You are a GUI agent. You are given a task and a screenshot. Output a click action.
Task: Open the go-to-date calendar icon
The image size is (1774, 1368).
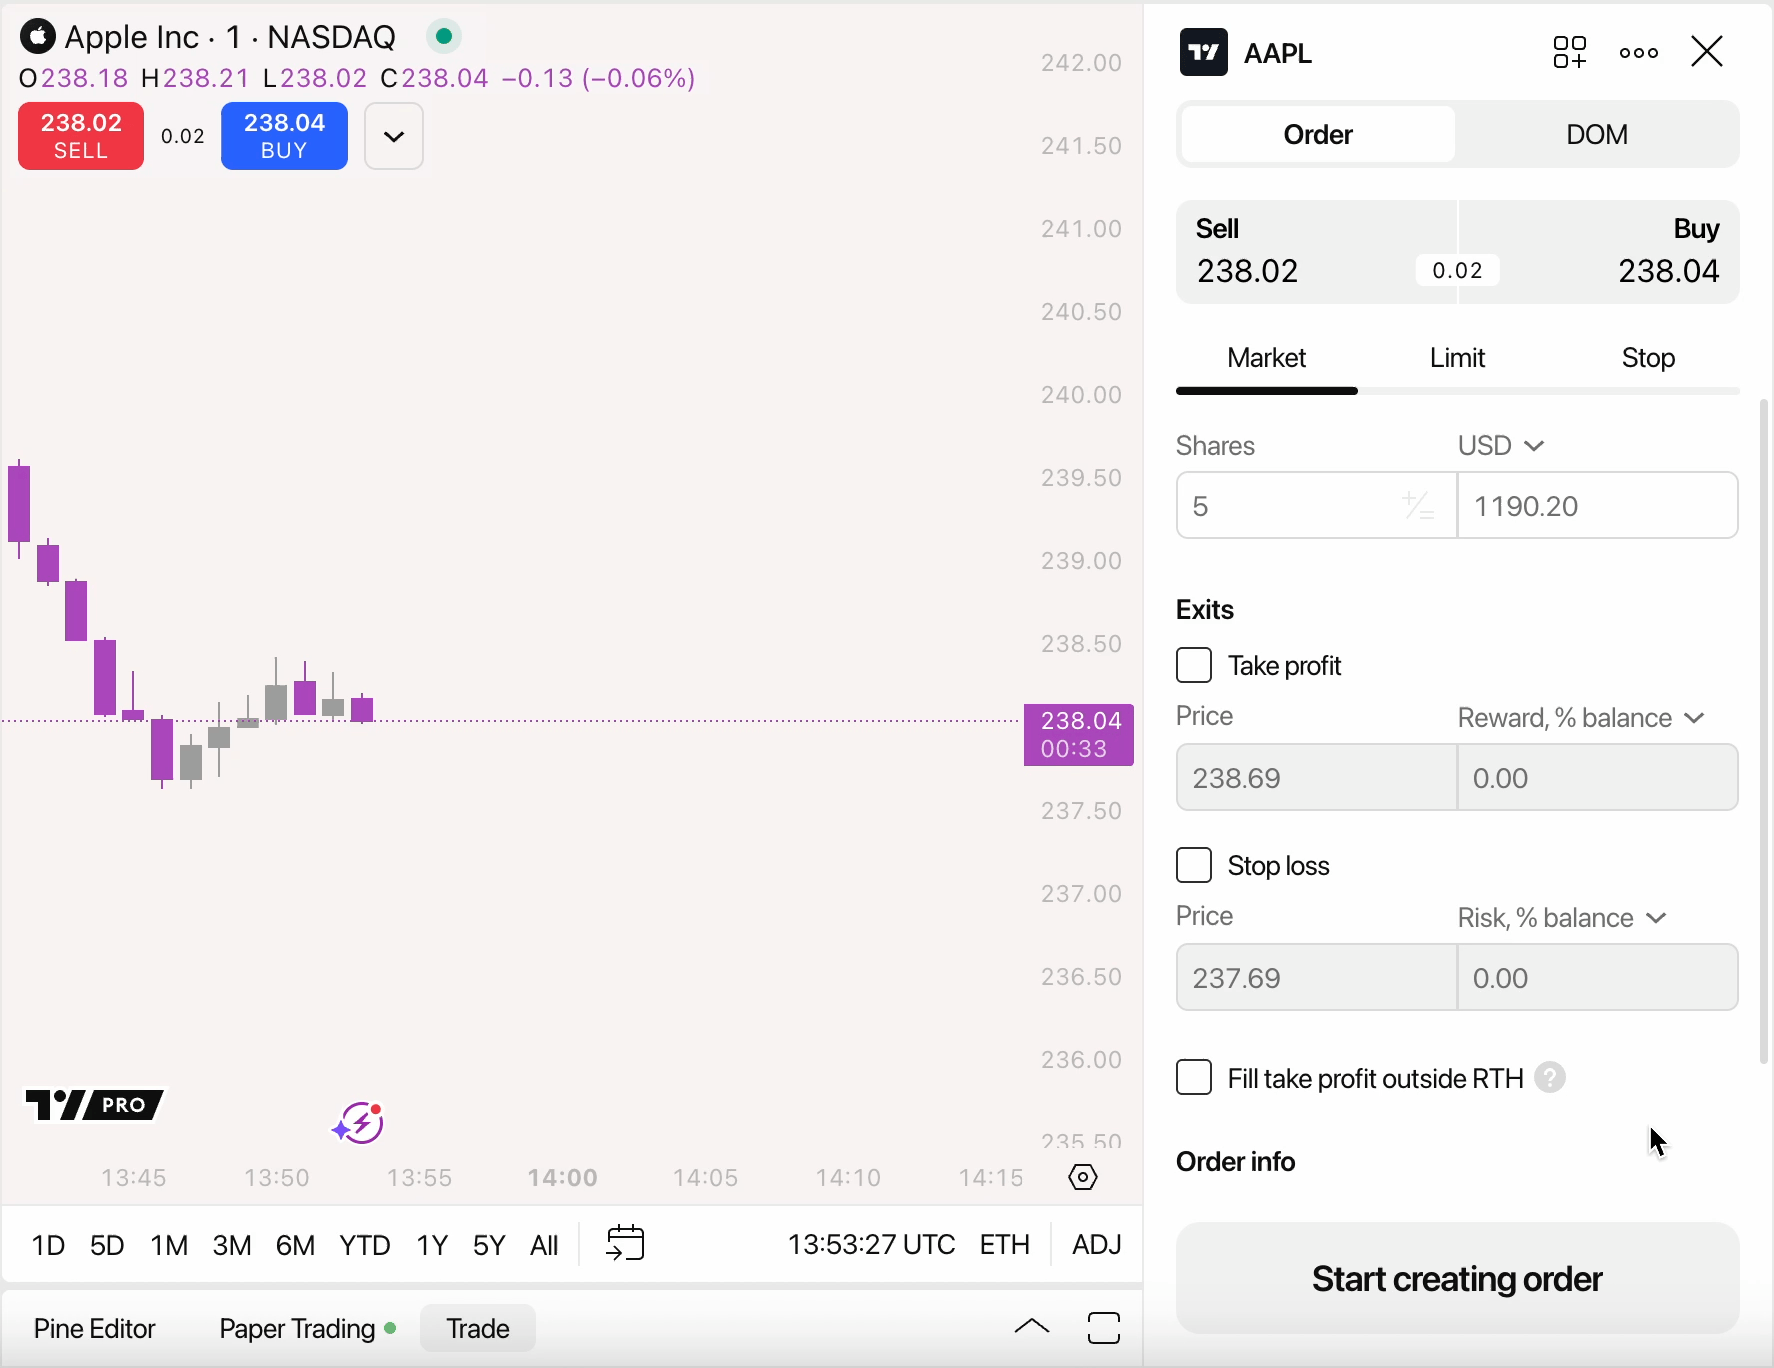pos(625,1244)
